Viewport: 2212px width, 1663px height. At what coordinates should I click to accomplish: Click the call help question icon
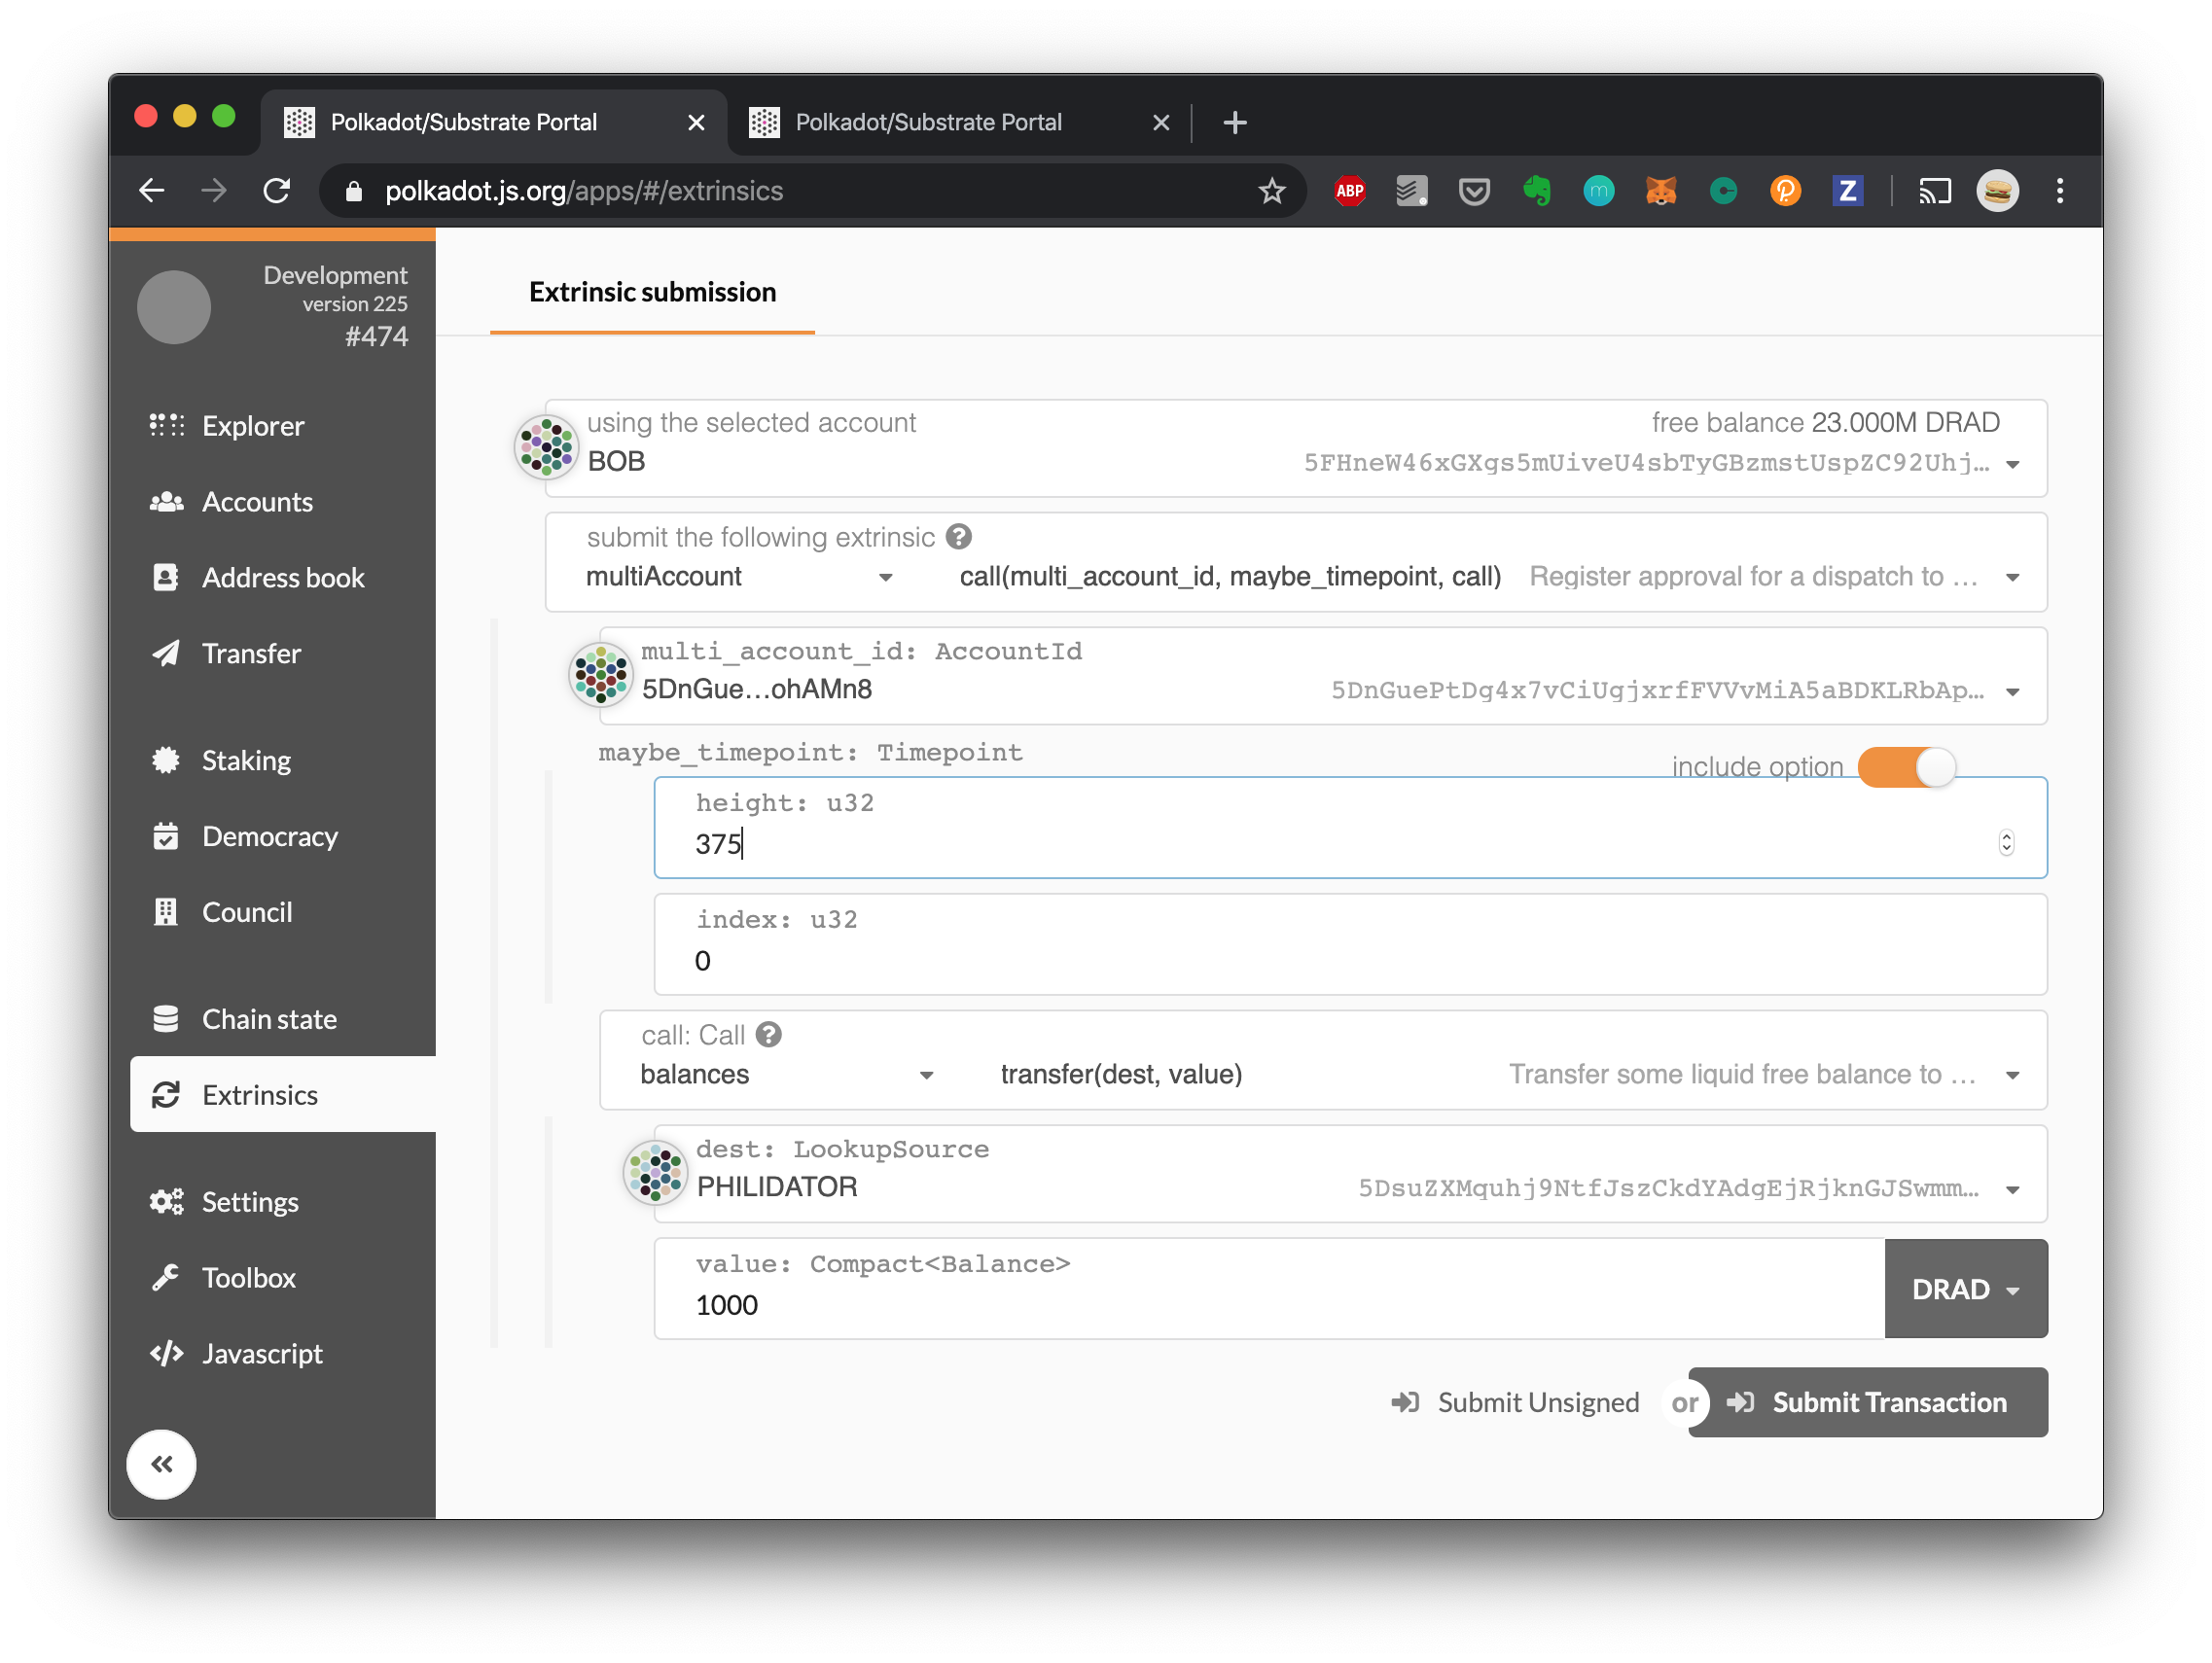pyautogui.click(x=768, y=1035)
